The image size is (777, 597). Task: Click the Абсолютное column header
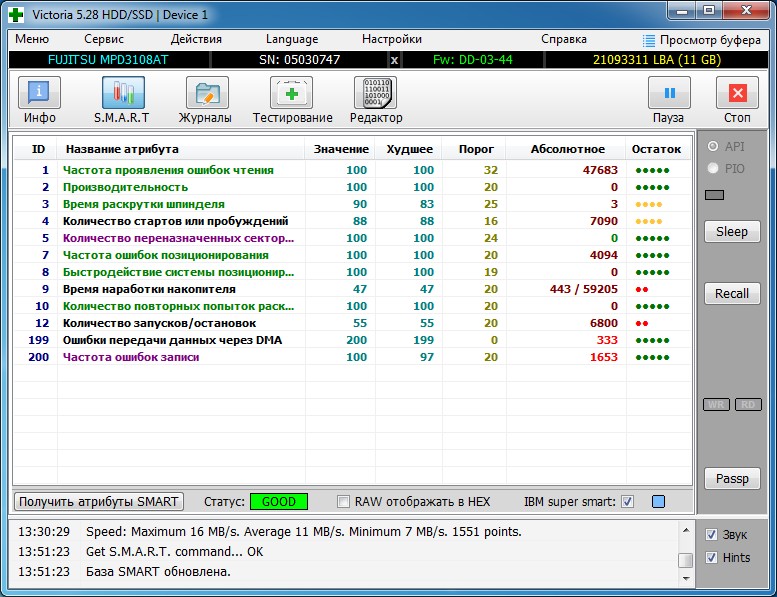click(567, 149)
